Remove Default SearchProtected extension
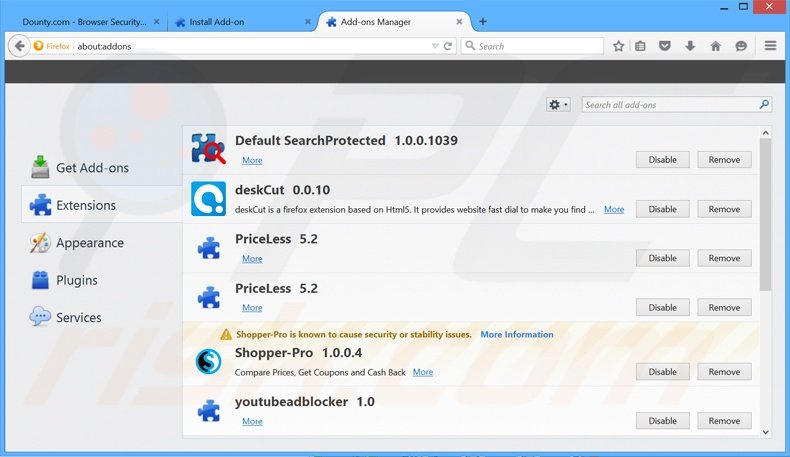This screenshot has height=457, width=790. (725, 160)
